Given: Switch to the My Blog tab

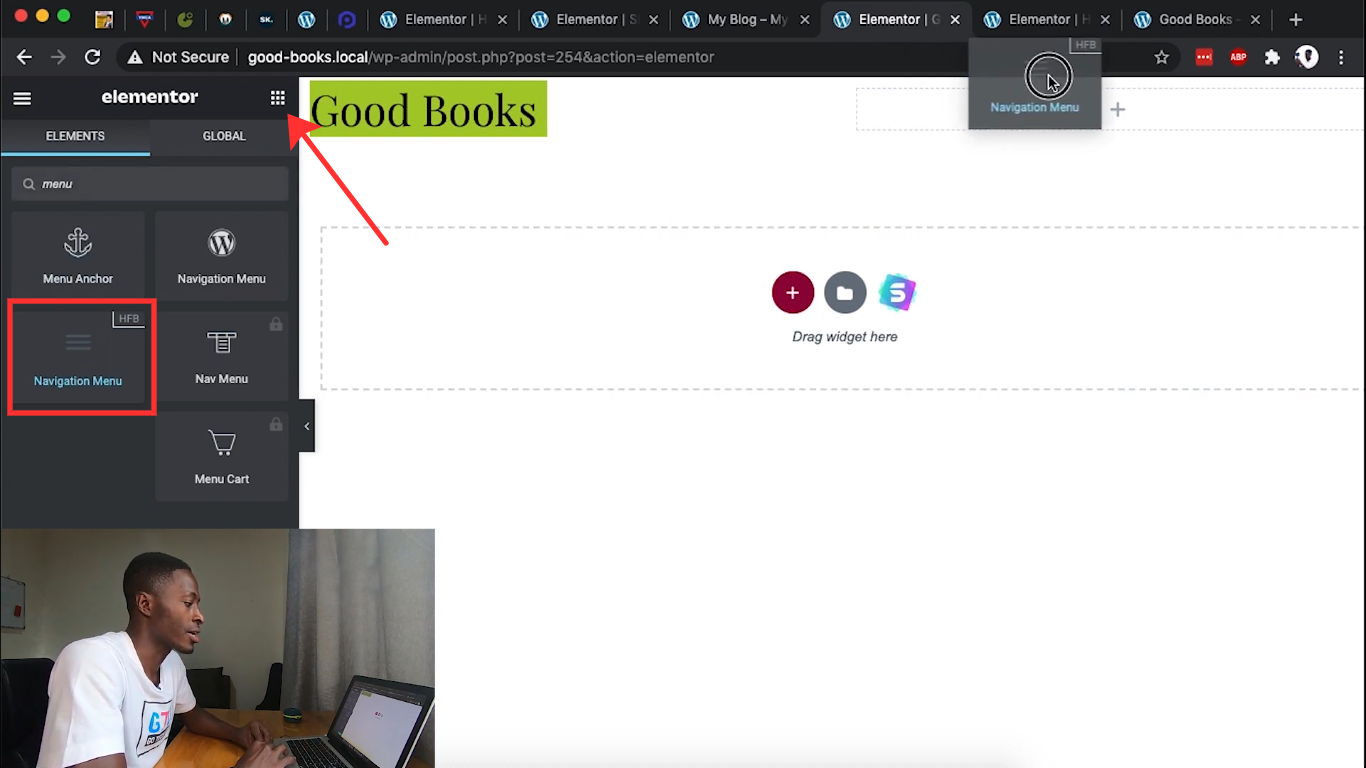Looking at the screenshot, I should pos(745,19).
